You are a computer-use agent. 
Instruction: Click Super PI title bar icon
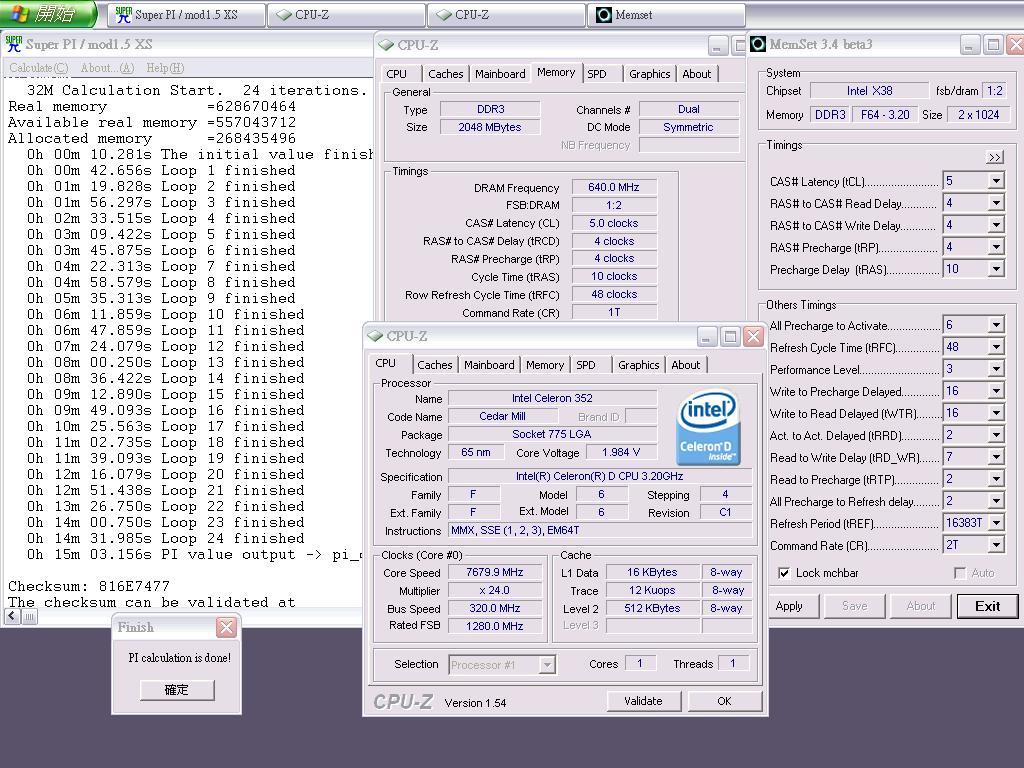point(13,44)
